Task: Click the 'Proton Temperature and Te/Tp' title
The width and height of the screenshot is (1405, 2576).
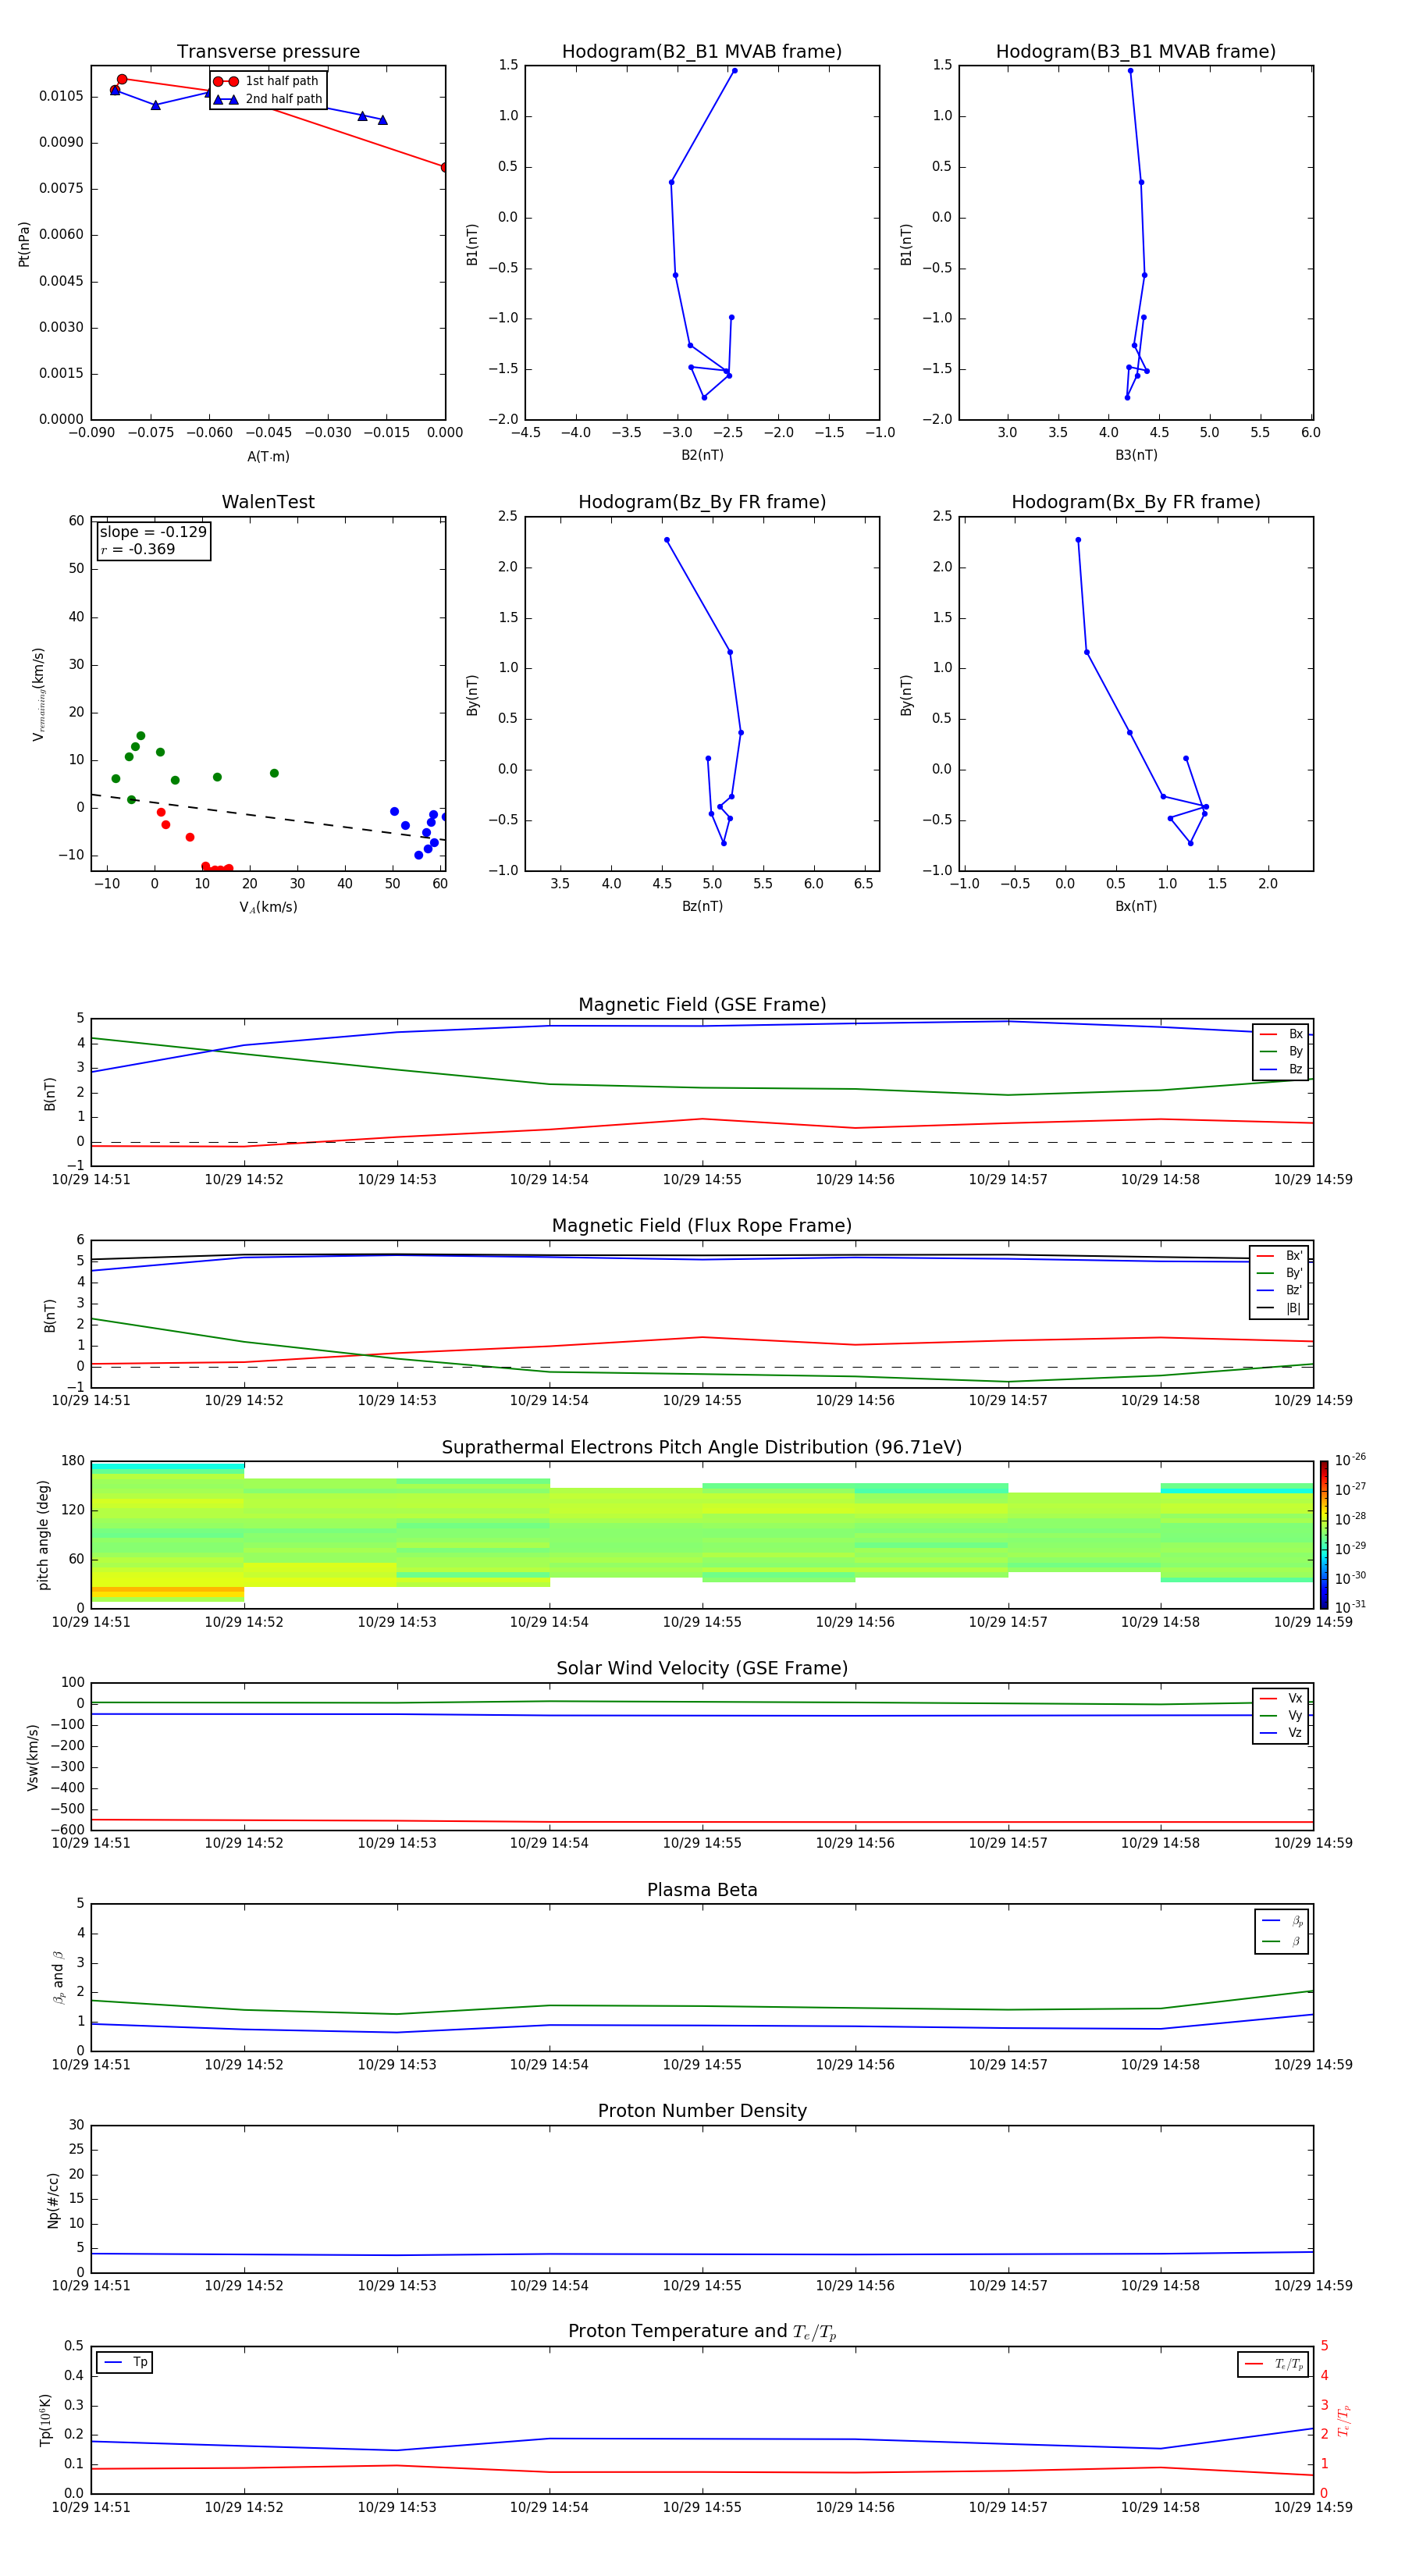Action: [702, 2331]
